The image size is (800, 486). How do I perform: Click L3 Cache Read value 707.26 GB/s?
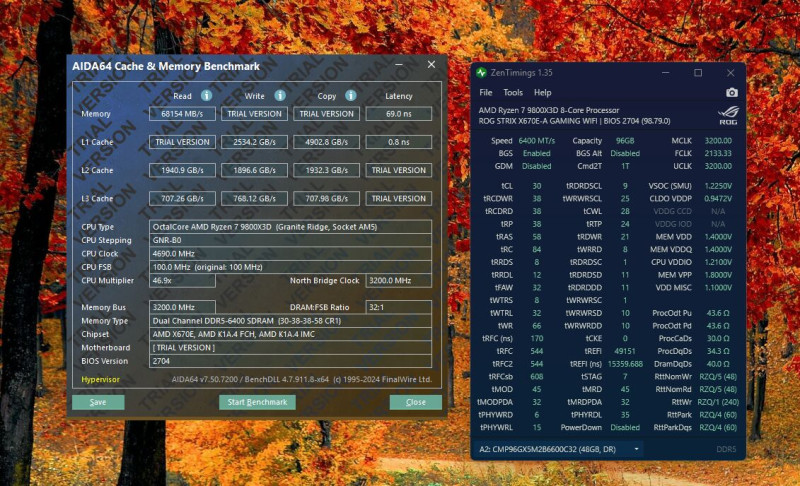(x=182, y=198)
